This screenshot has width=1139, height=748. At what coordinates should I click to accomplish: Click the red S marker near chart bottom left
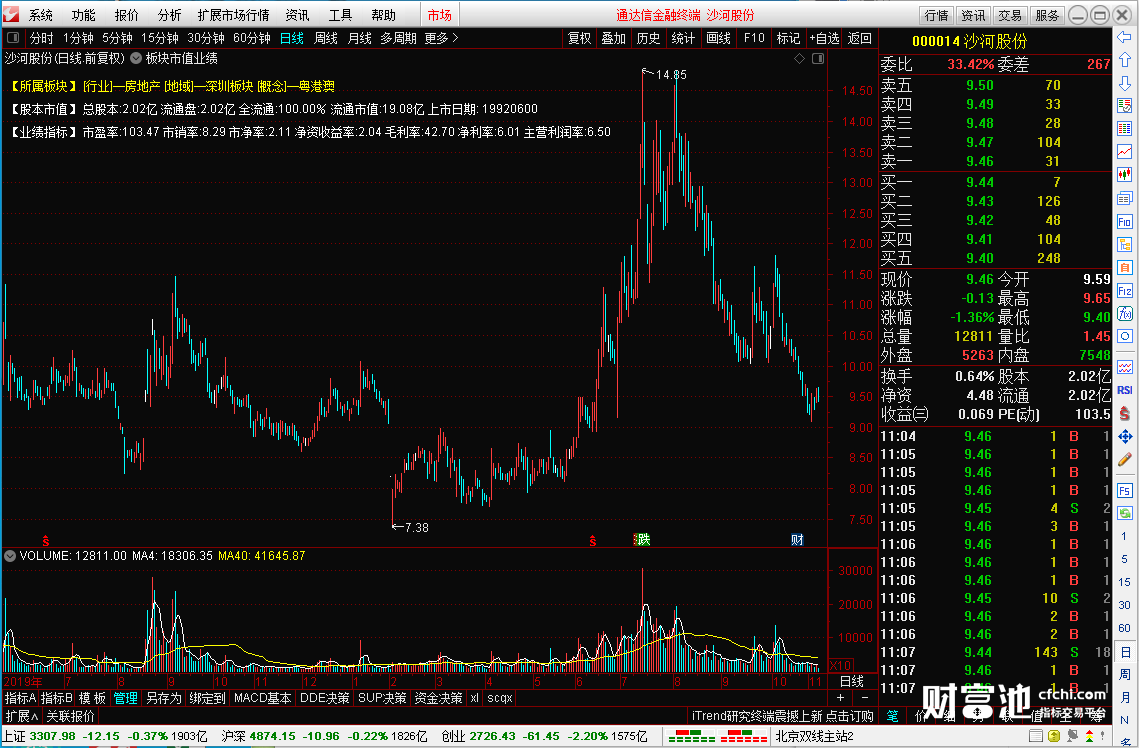tap(45, 540)
